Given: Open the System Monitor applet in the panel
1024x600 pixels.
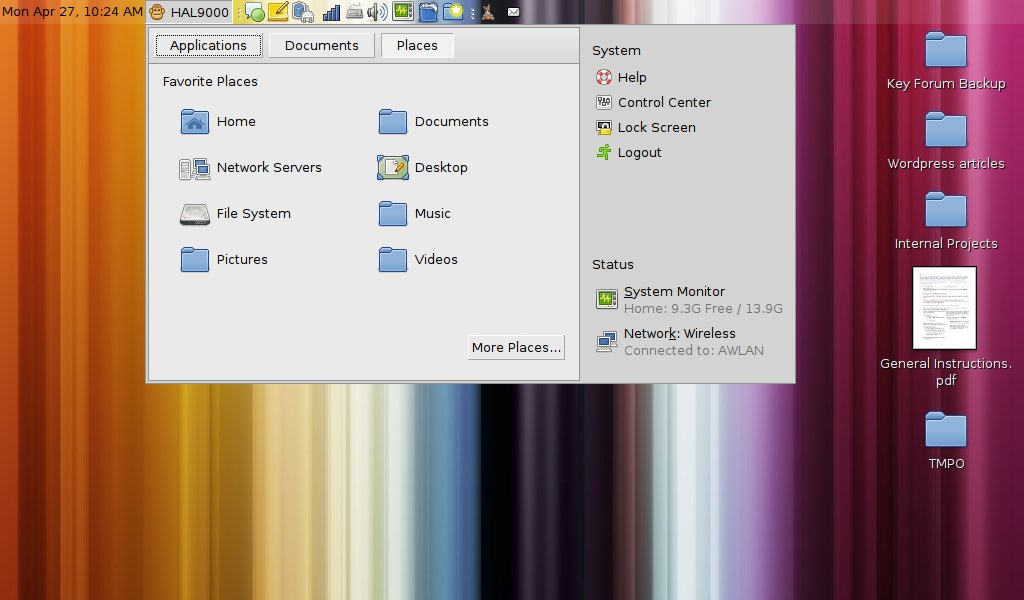Looking at the screenshot, I should [x=403, y=11].
